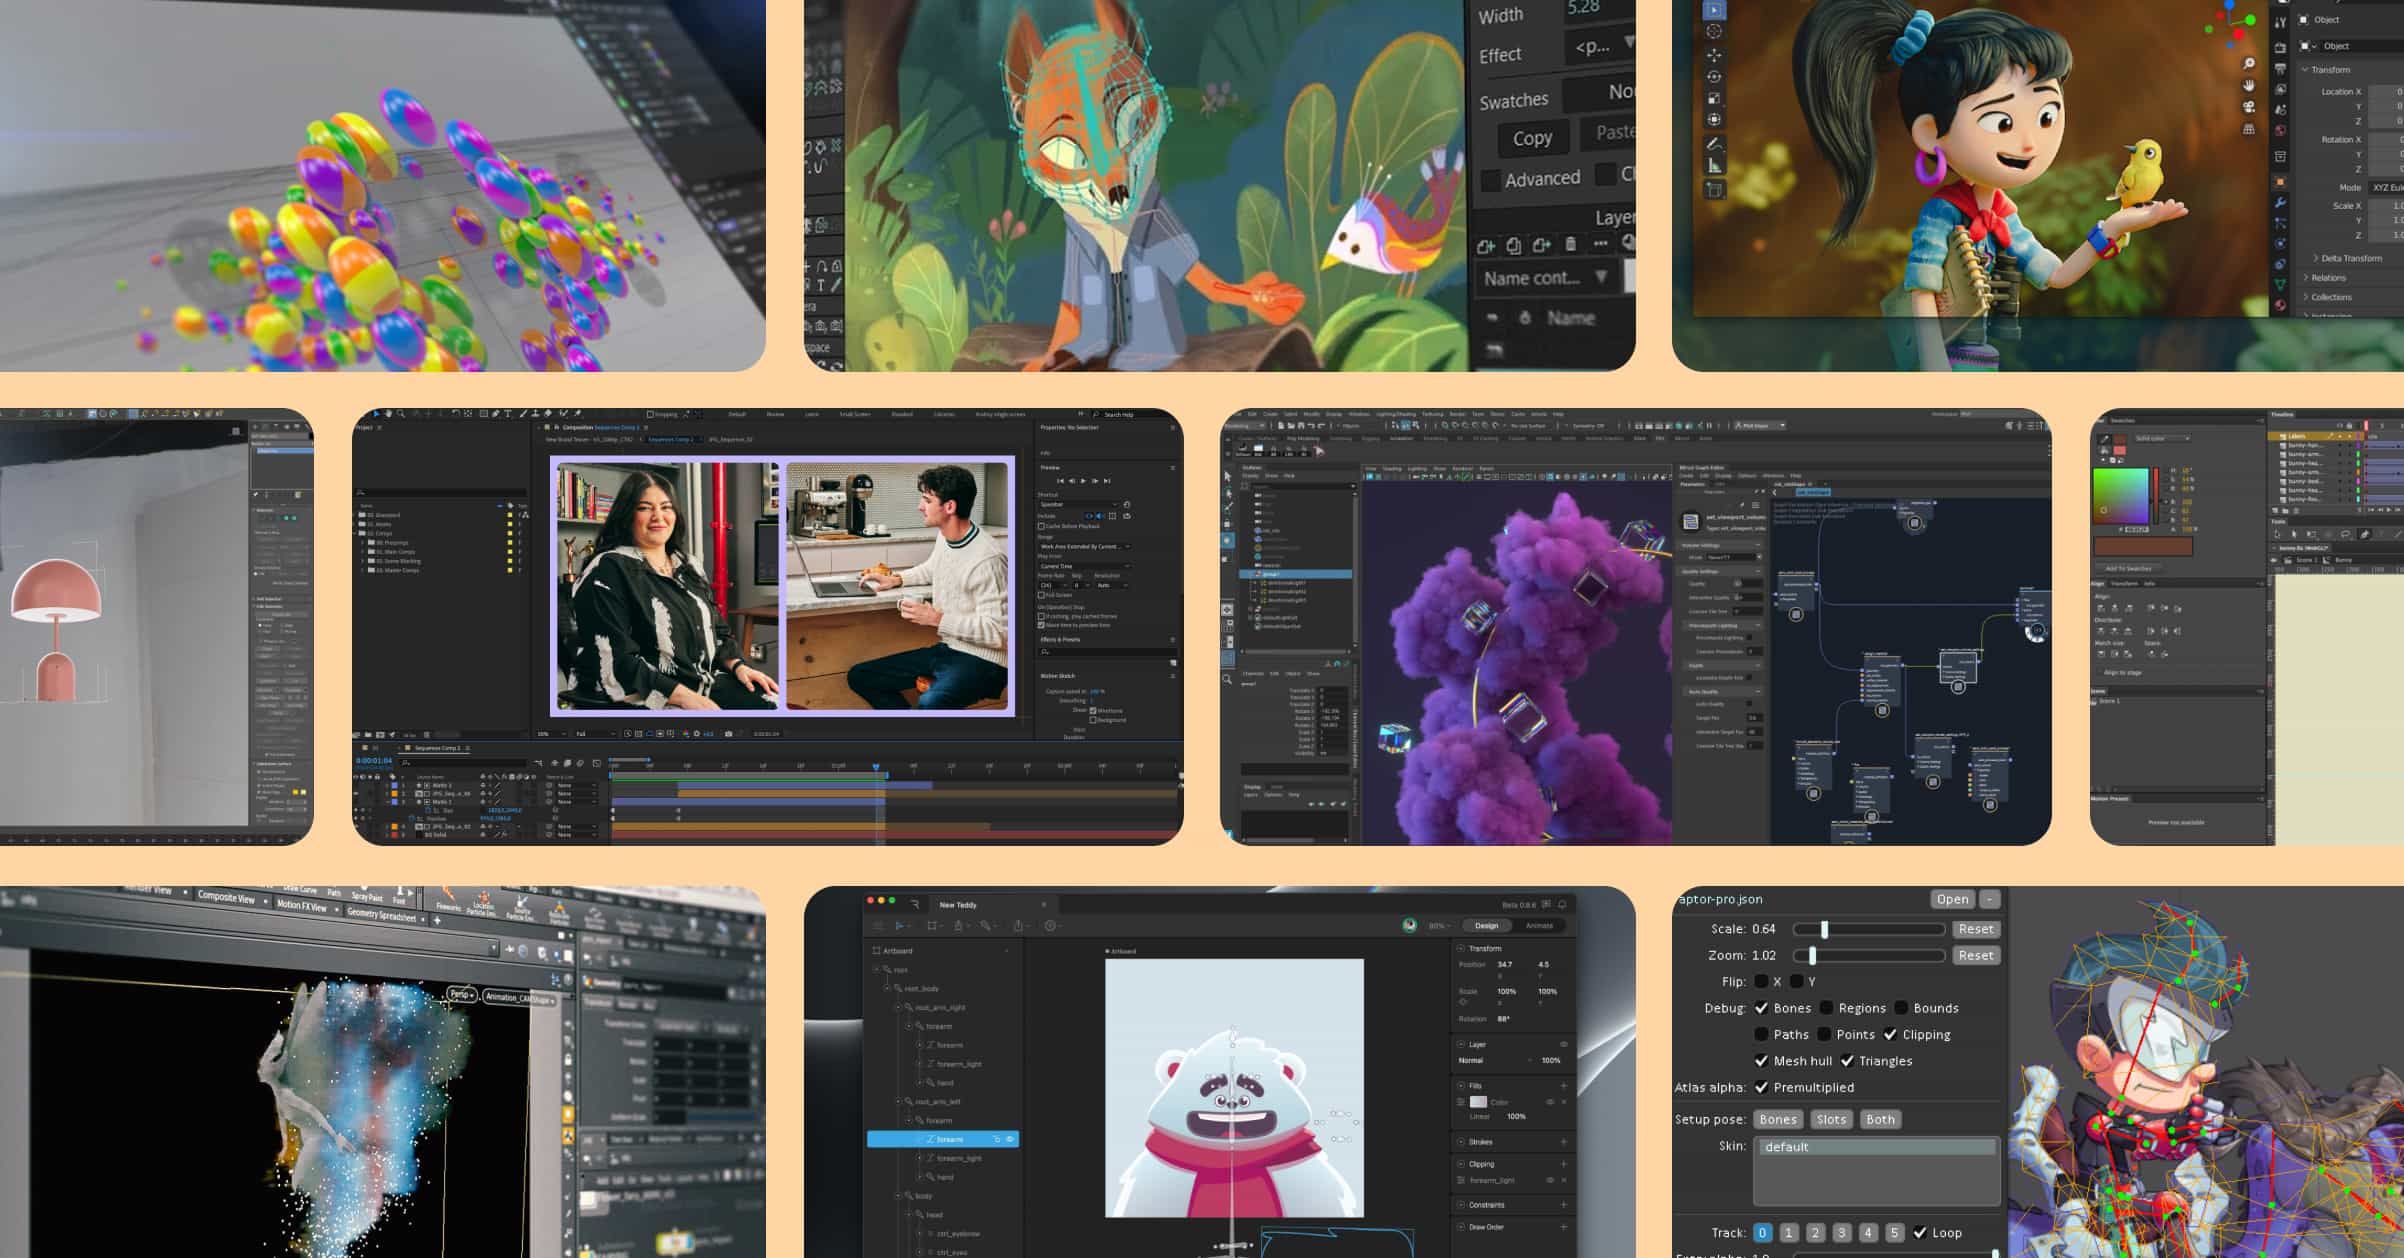Toggle Bones debug checkbox in Spine viewer
Image resolution: width=2404 pixels, height=1258 pixels.
coord(1761,1008)
